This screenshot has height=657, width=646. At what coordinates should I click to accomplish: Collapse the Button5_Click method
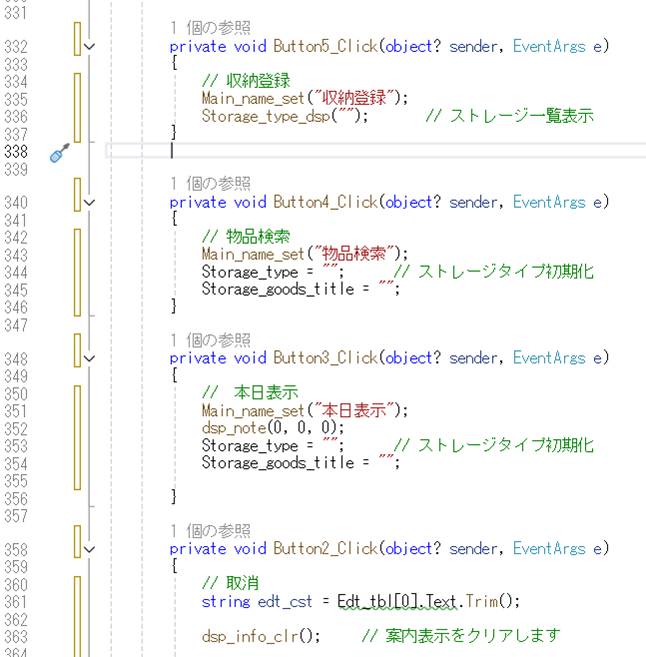pos(91,46)
